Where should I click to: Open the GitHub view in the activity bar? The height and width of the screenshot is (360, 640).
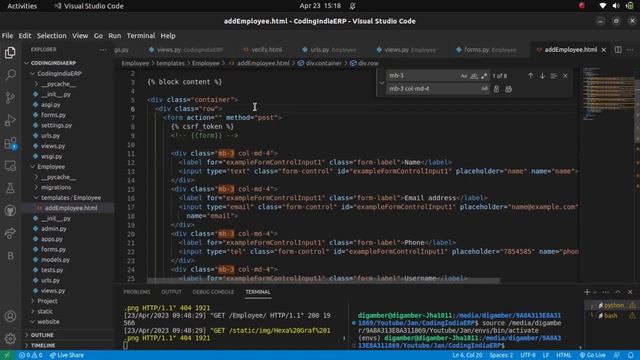tap(10, 211)
